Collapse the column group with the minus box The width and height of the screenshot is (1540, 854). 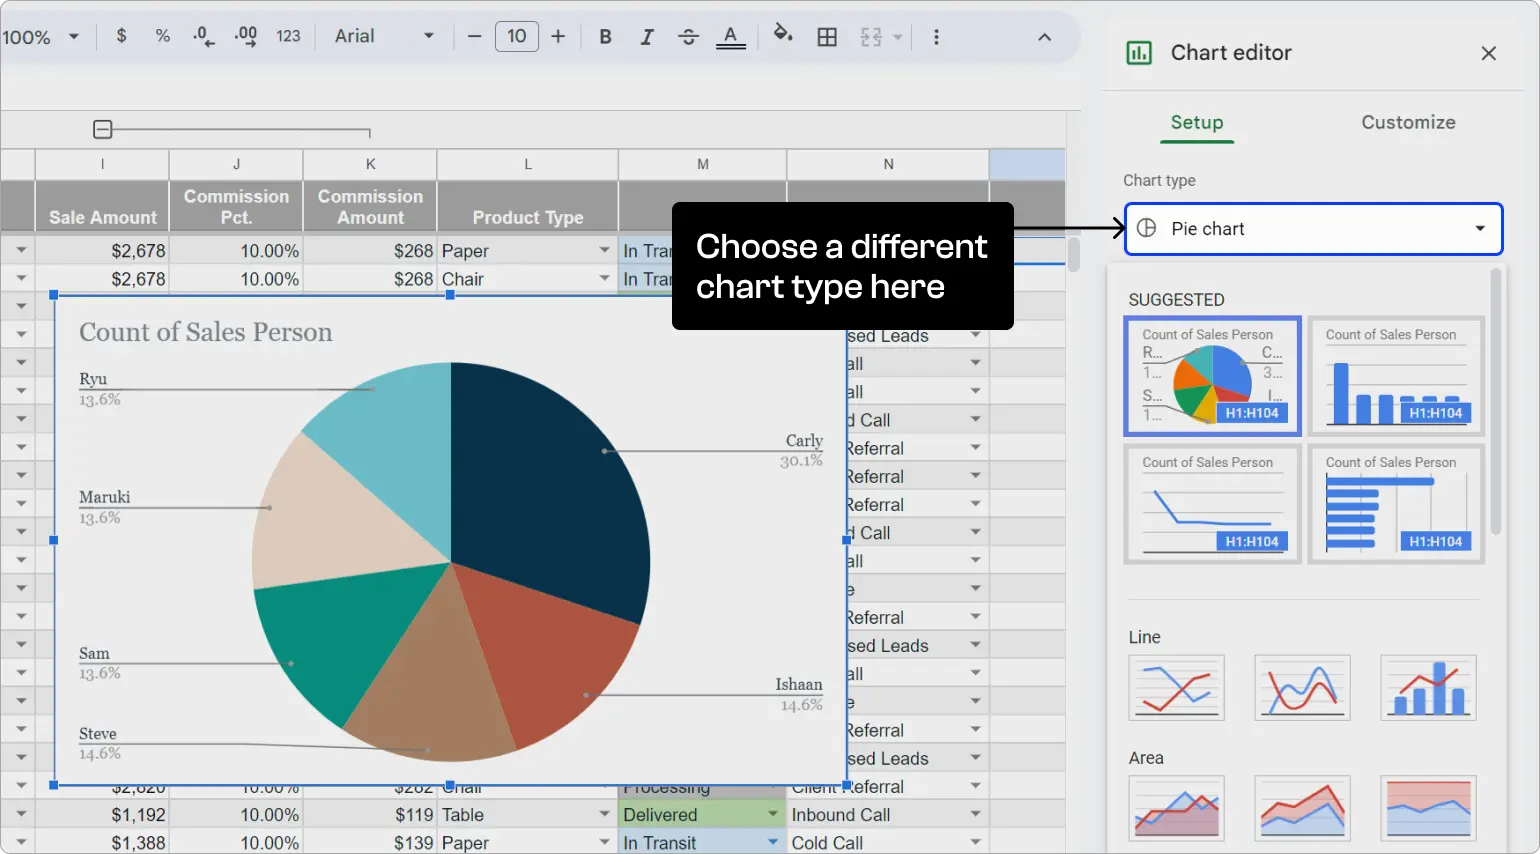(103, 129)
